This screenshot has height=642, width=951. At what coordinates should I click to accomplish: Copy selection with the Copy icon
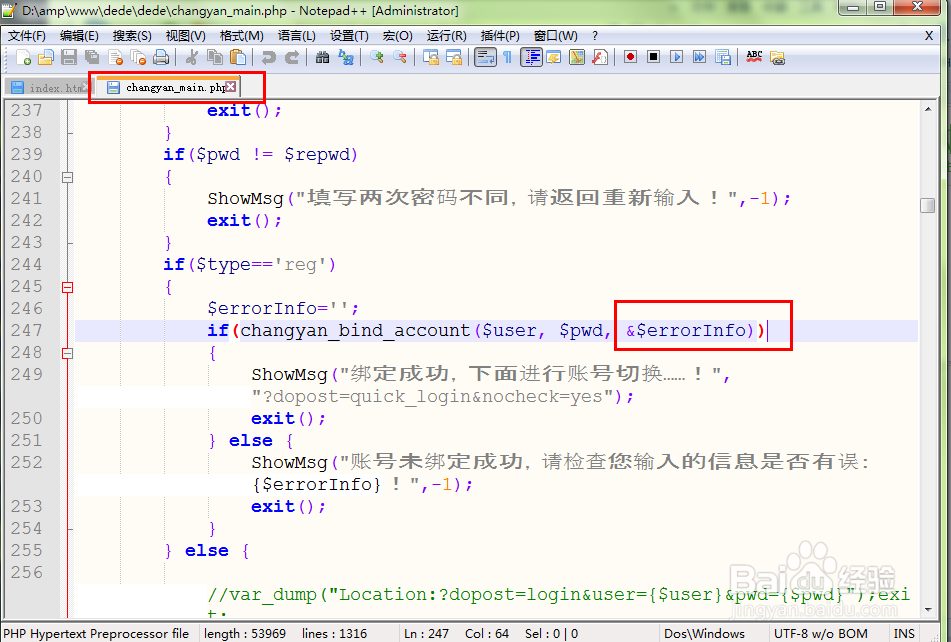tap(215, 58)
